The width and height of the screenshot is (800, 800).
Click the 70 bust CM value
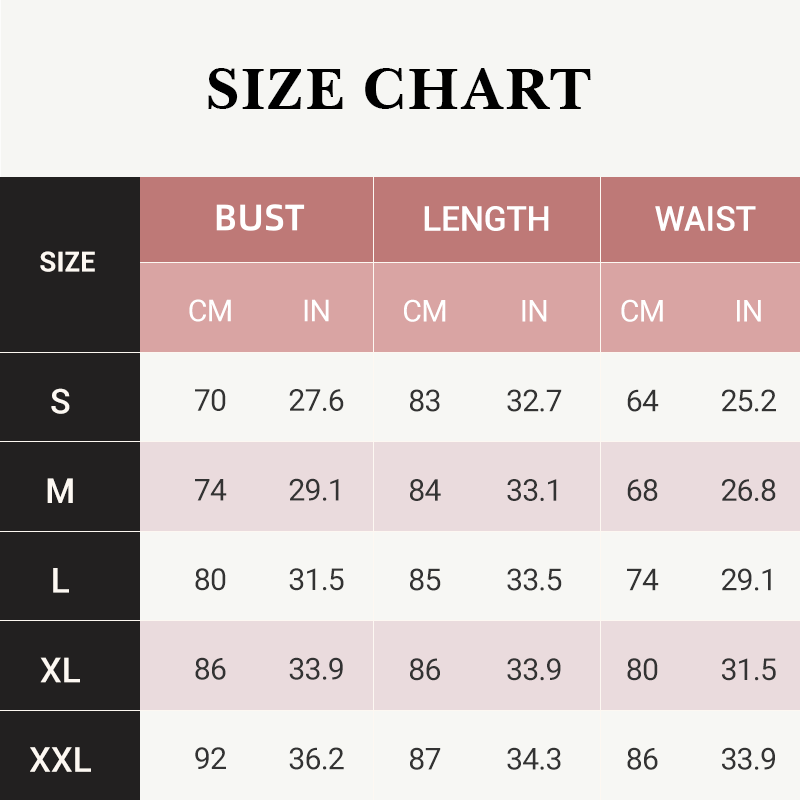(210, 401)
